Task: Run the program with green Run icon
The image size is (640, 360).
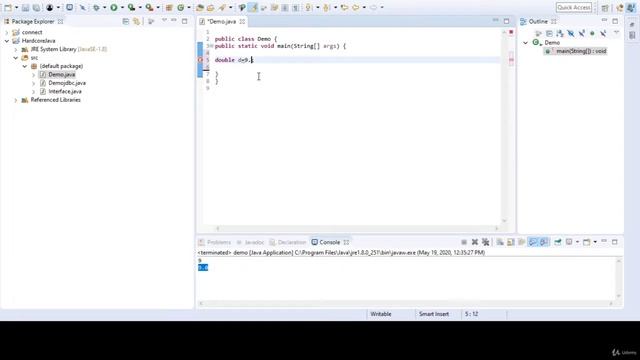Action: click(x=114, y=7)
